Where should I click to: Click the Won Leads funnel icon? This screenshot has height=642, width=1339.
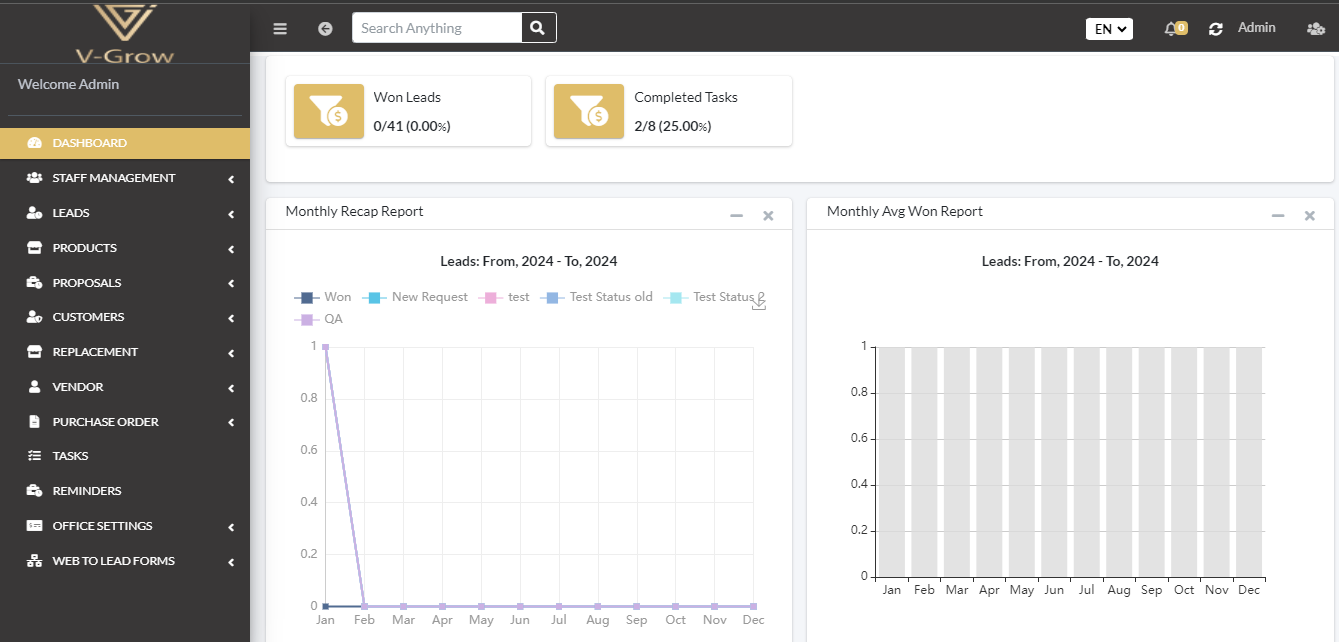[329, 112]
